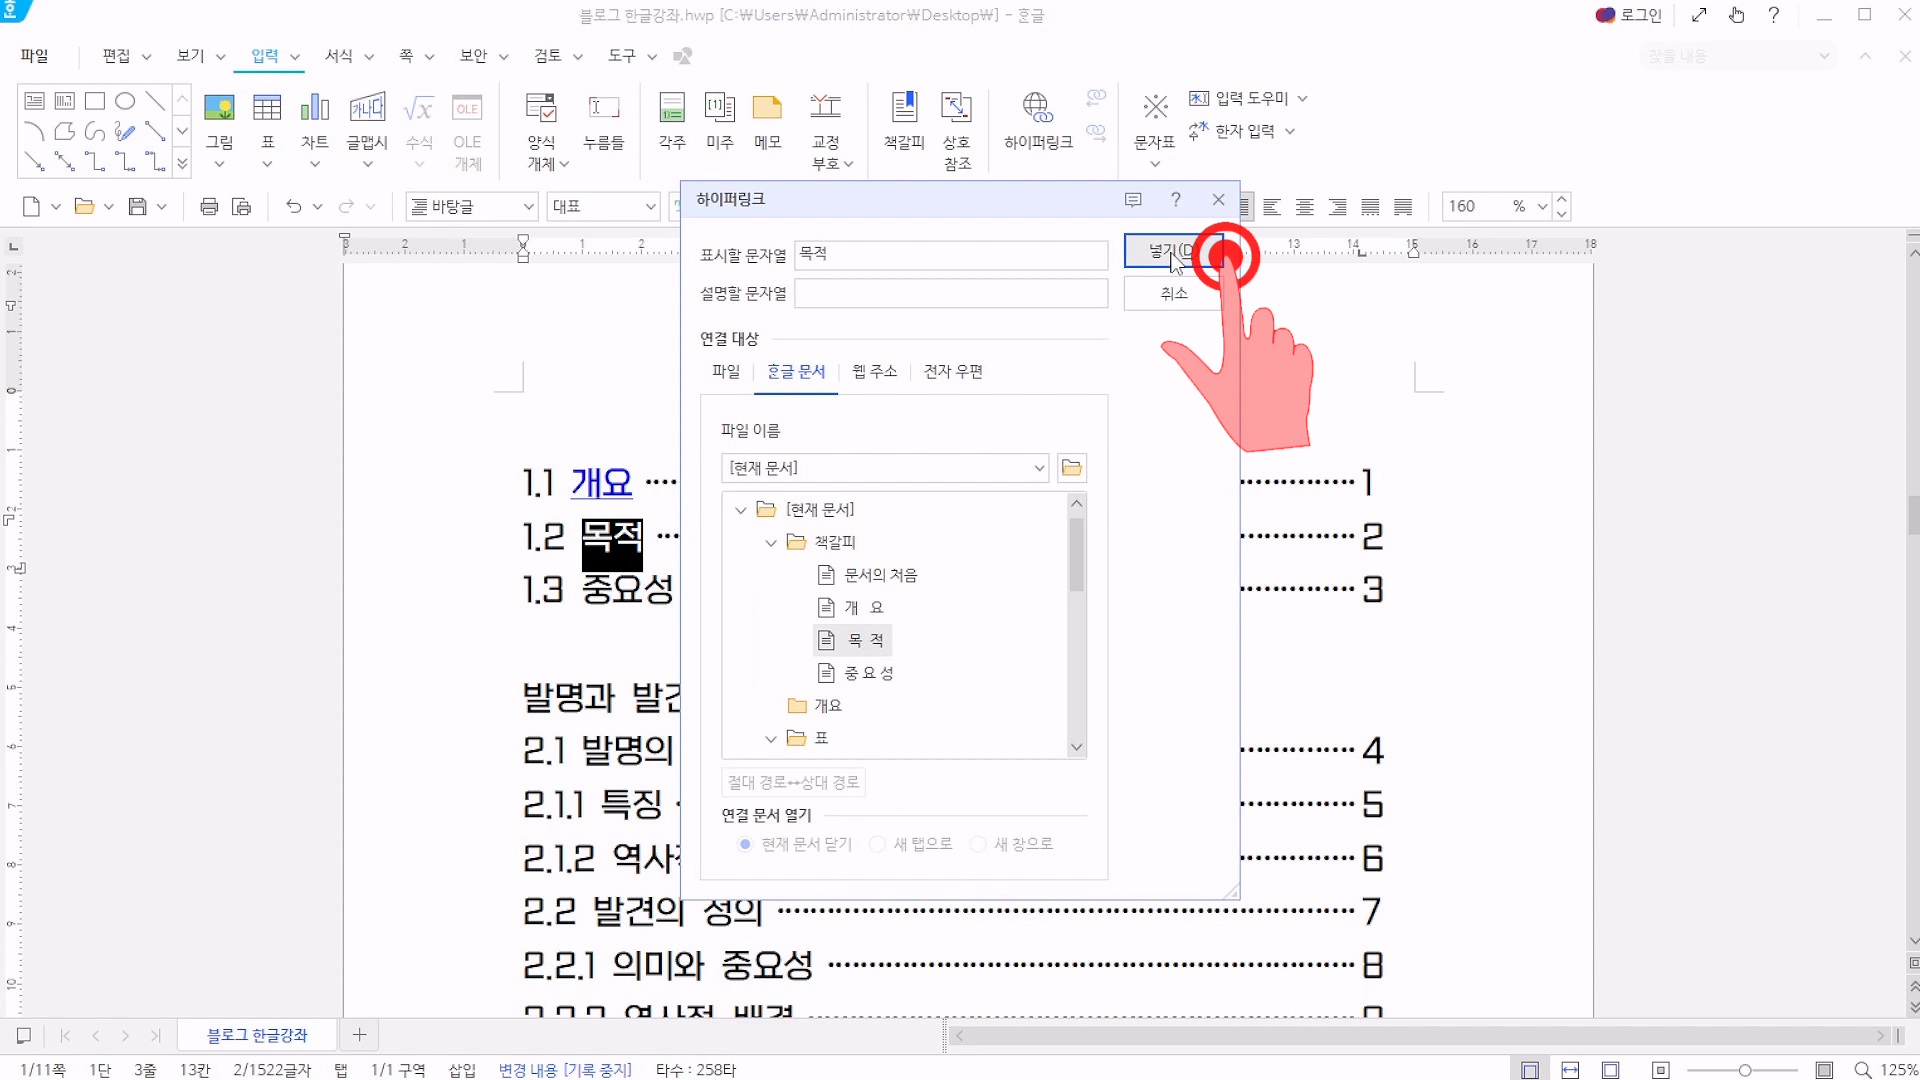Collapse the 책갈피 tree folder
Viewport: 1920px width, 1080px height.
(771, 543)
